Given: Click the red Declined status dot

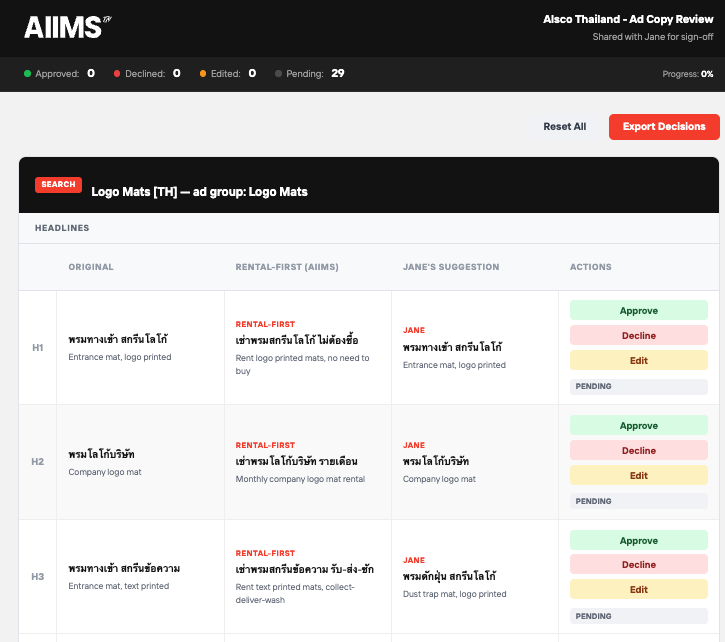Looking at the screenshot, I should pos(117,74).
